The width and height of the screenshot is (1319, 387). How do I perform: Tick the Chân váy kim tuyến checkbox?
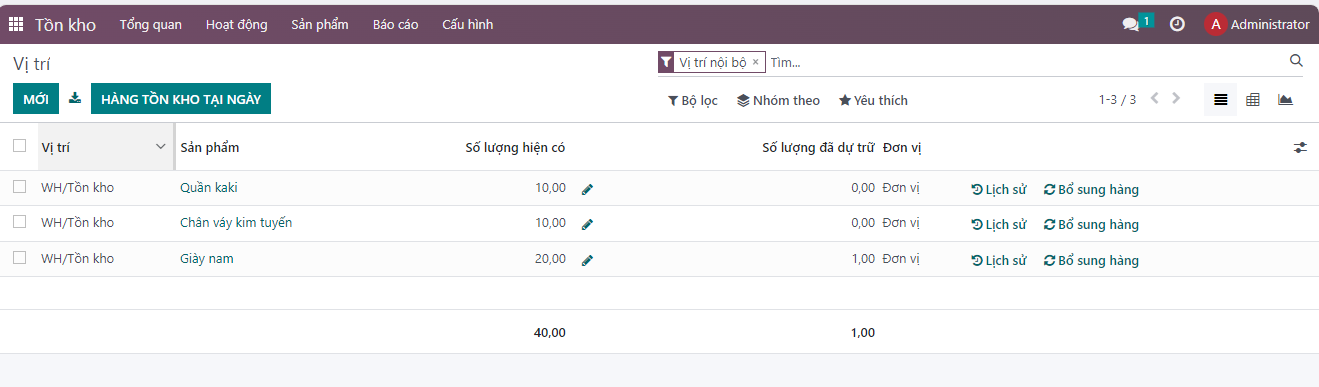(19, 222)
